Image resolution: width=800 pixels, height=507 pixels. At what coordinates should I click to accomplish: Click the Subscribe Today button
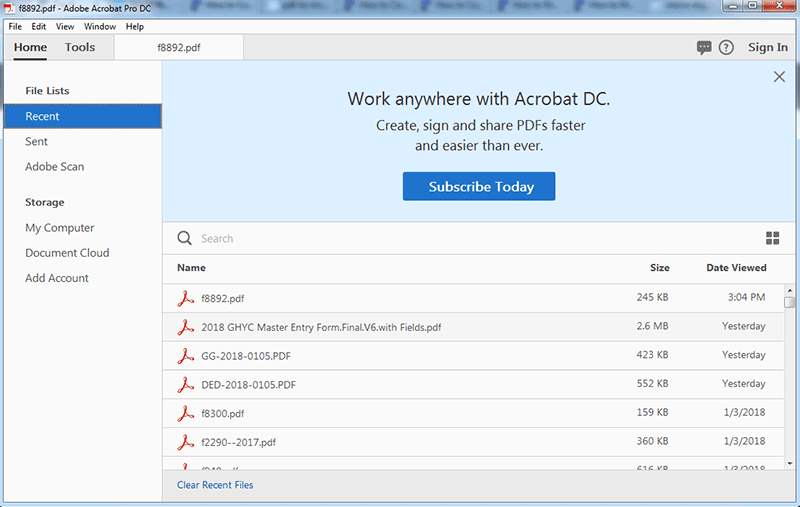(x=479, y=186)
